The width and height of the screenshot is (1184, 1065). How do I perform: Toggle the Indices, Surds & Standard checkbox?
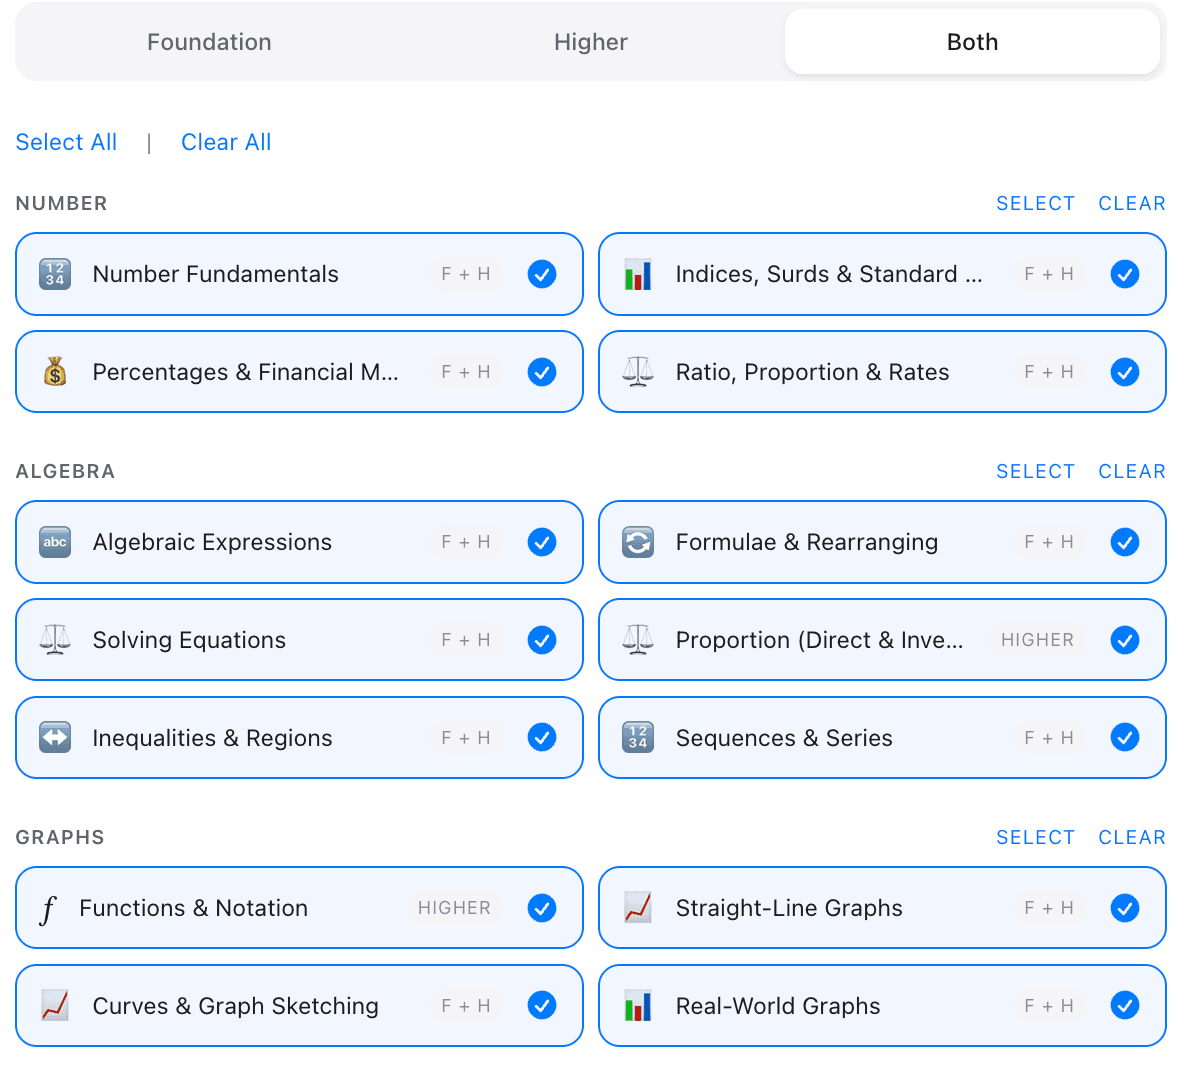[x=1125, y=274]
